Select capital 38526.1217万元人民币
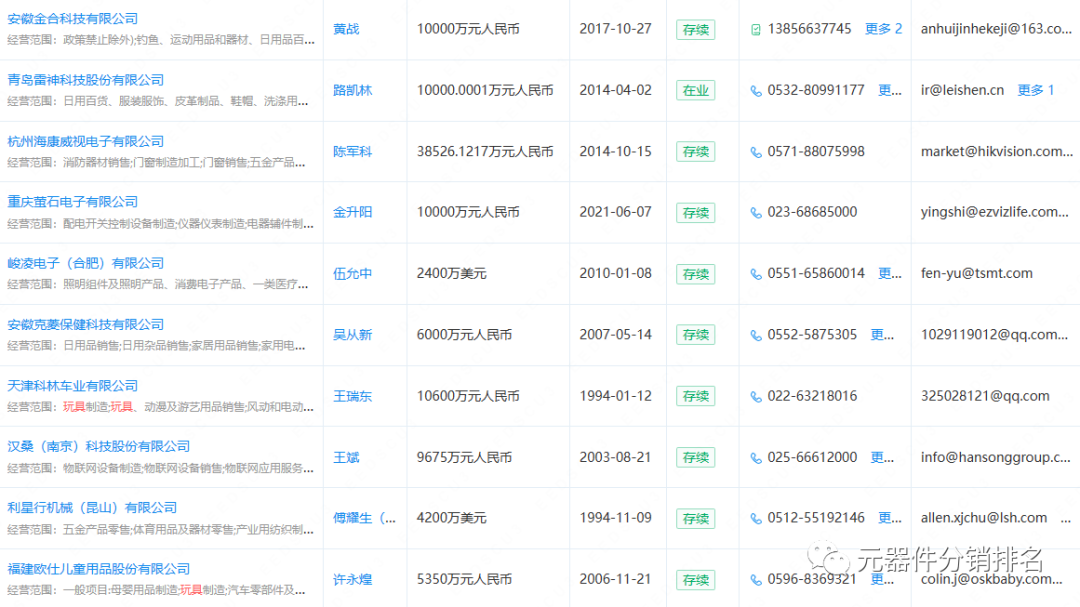1080x607 pixels. (x=485, y=152)
